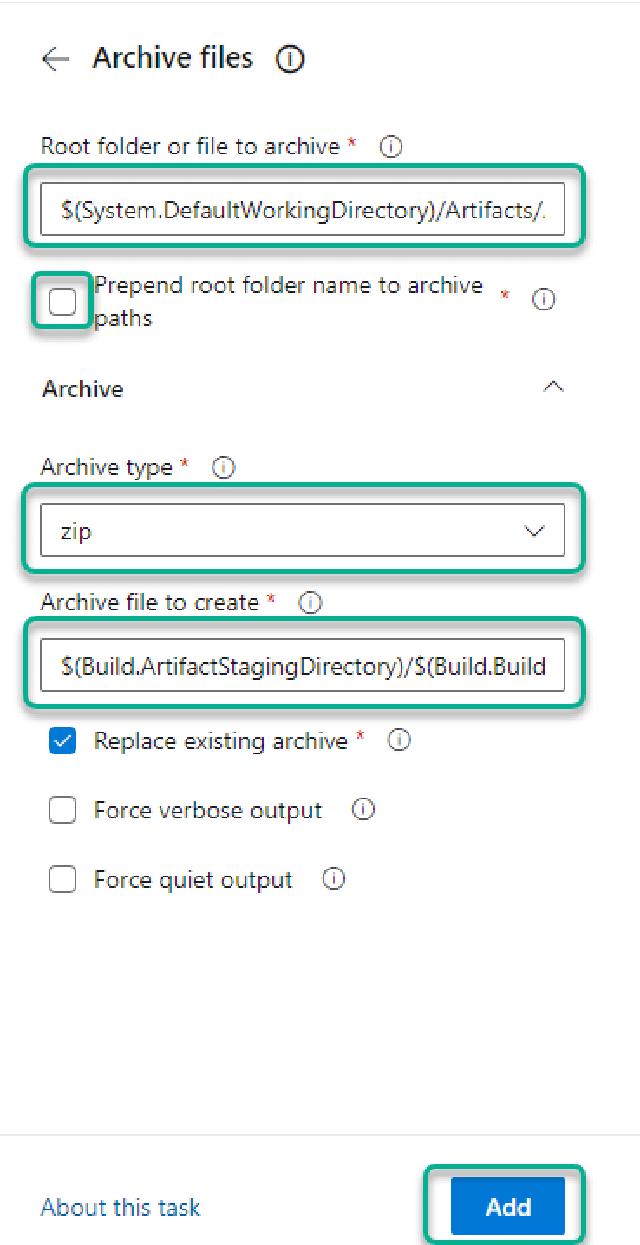Click info icon beside Force quiet output
Viewport: 640px width, 1245px height.
coord(333,879)
